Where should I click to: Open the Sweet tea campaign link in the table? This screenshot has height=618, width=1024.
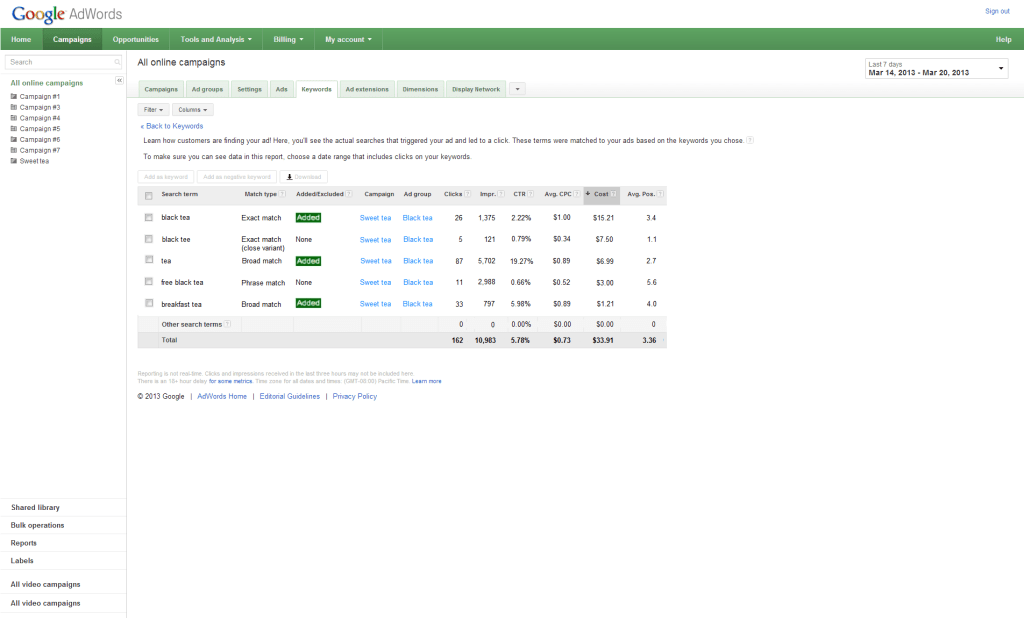click(x=375, y=217)
